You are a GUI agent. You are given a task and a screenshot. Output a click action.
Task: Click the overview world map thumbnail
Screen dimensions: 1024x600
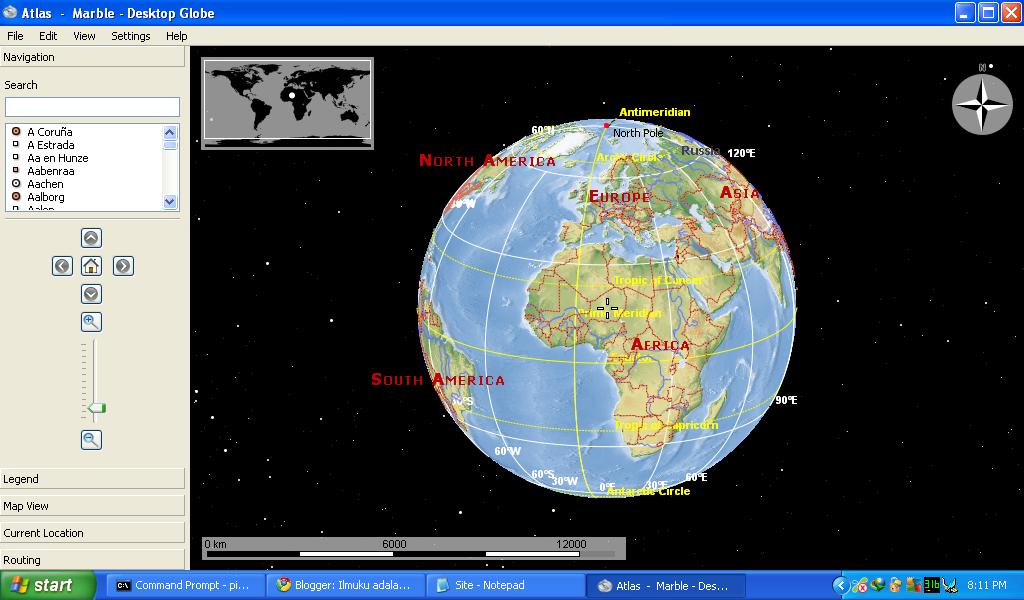click(287, 103)
